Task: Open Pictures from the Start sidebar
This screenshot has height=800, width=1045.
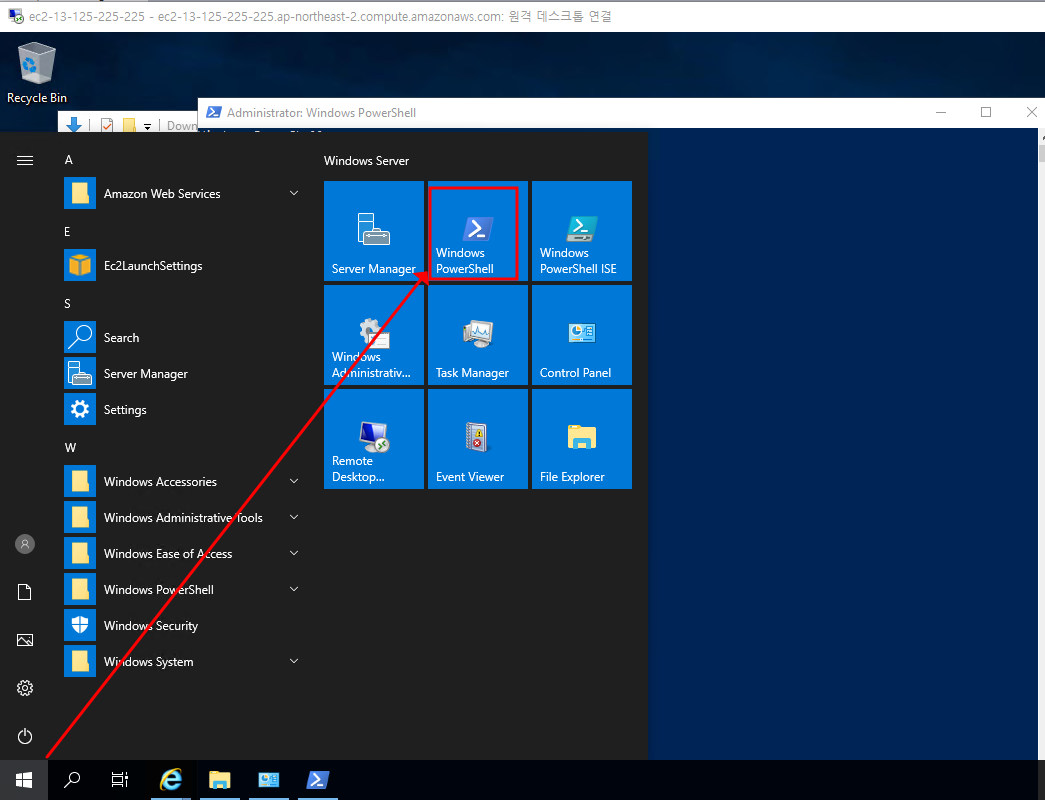Action: tap(25, 640)
